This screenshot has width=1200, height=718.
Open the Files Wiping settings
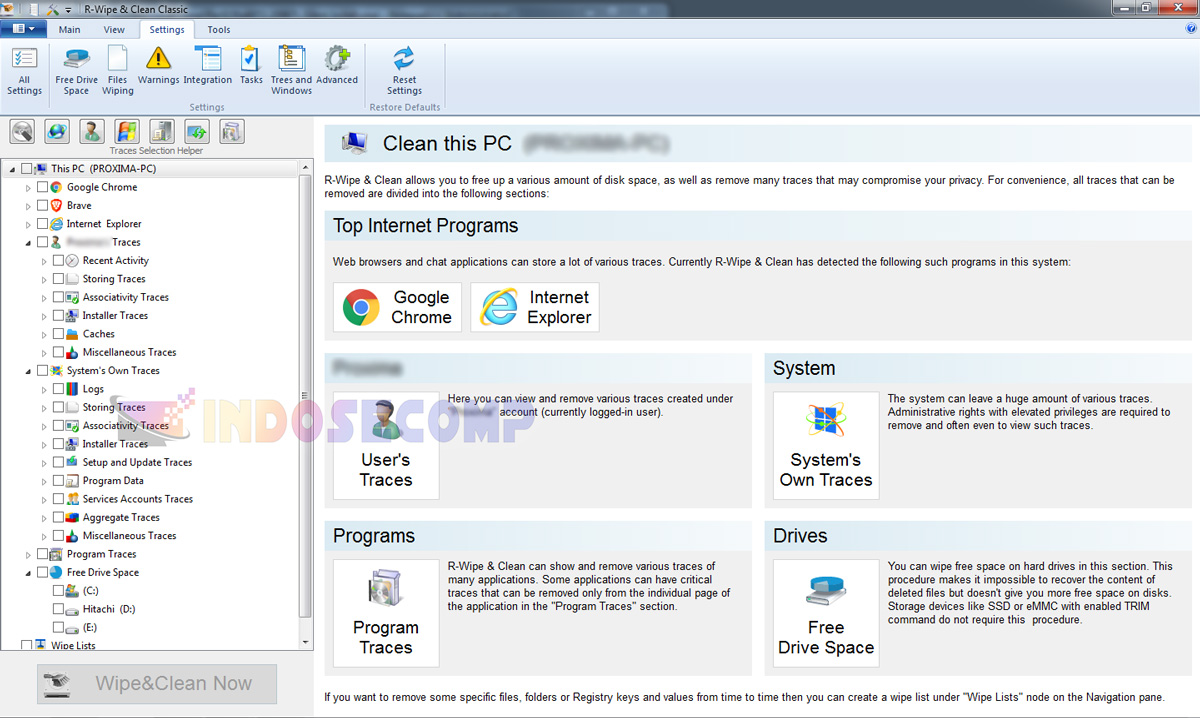click(117, 70)
